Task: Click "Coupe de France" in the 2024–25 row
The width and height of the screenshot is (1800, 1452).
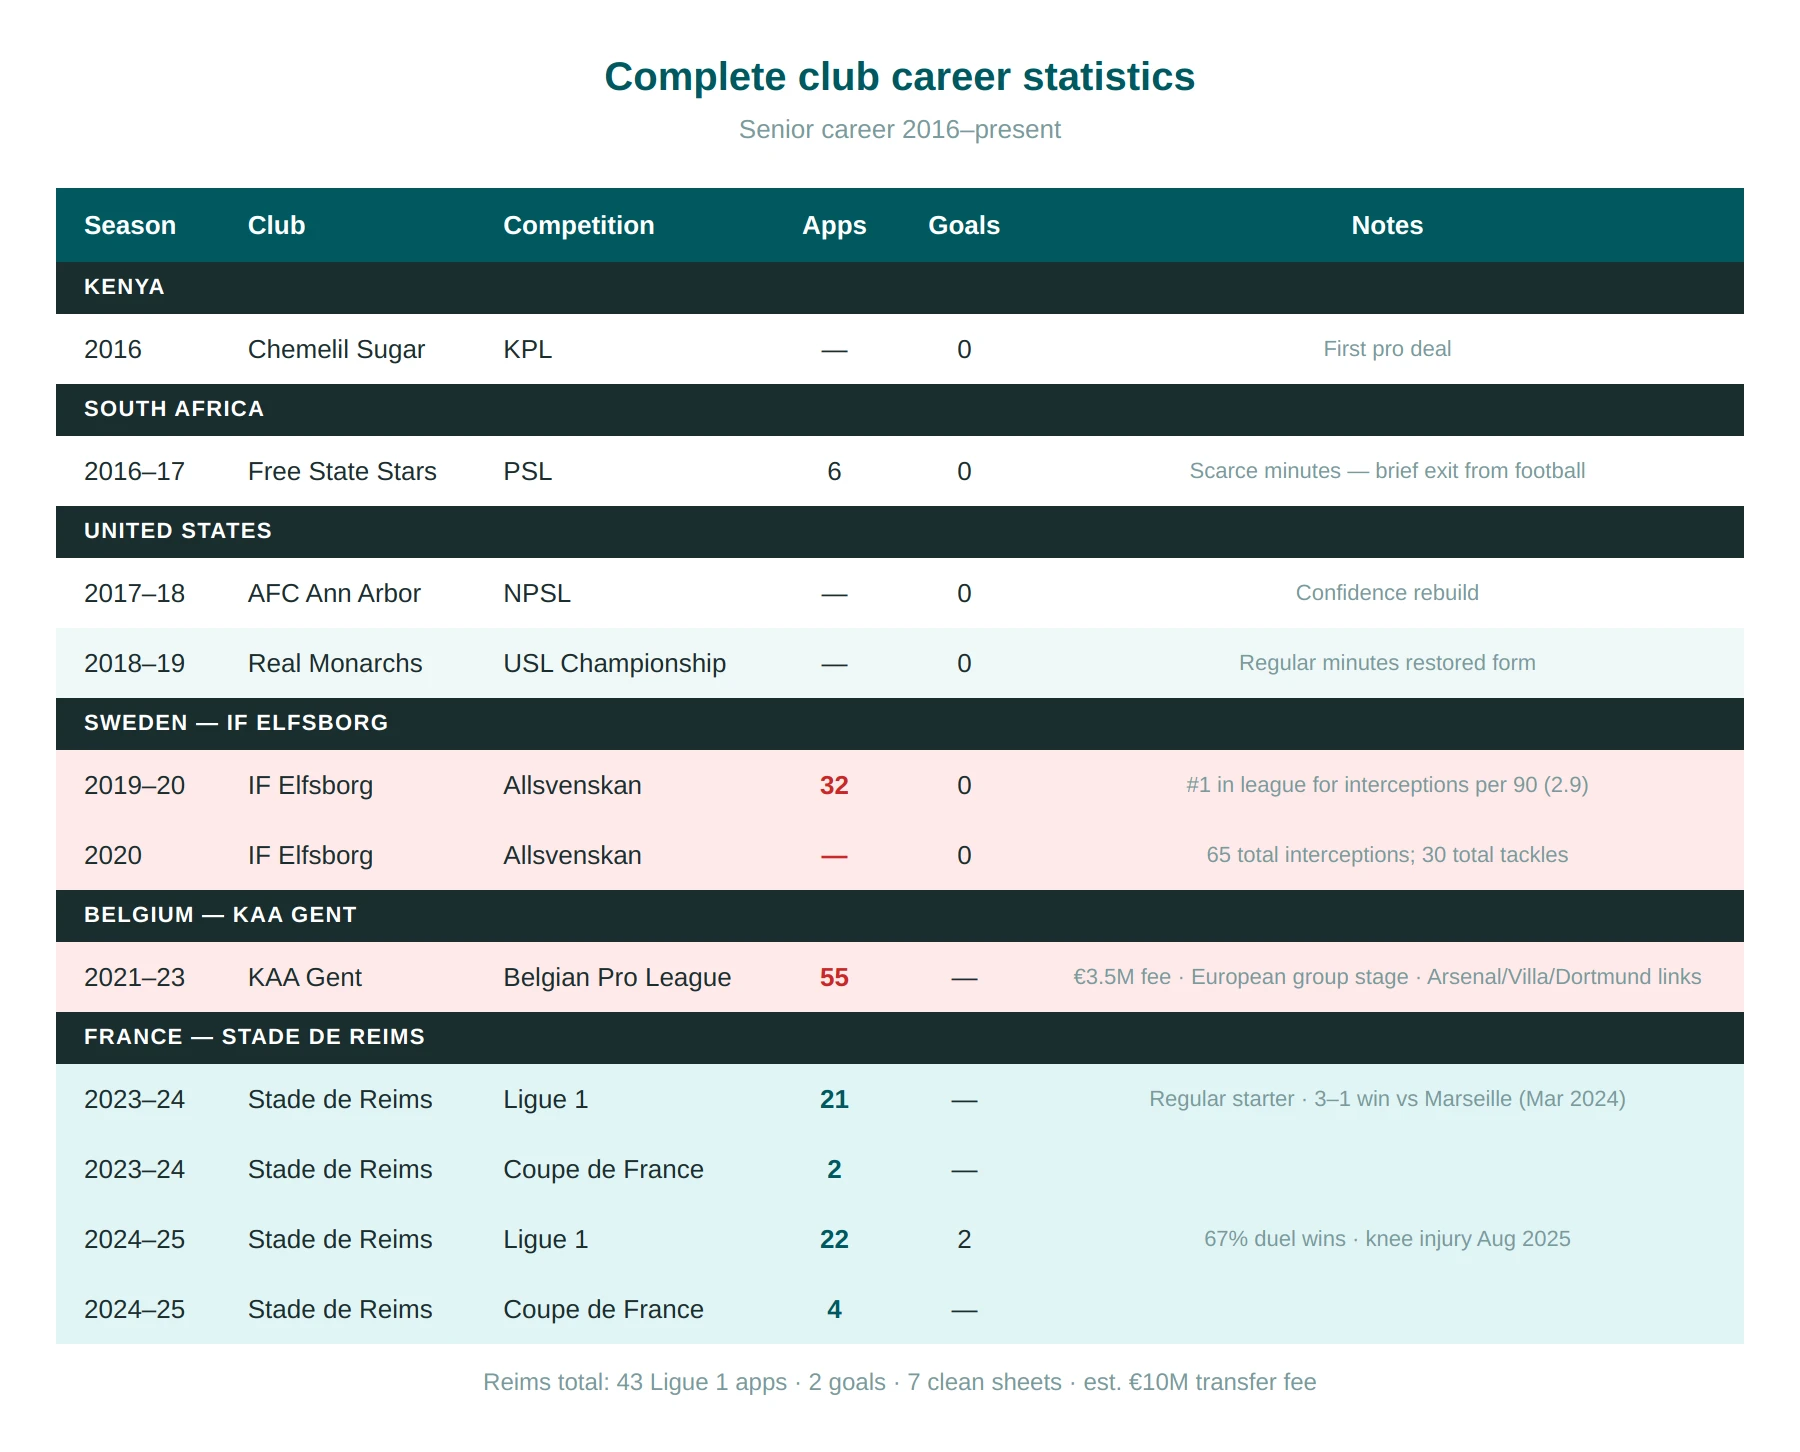Action: coord(603,1309)
